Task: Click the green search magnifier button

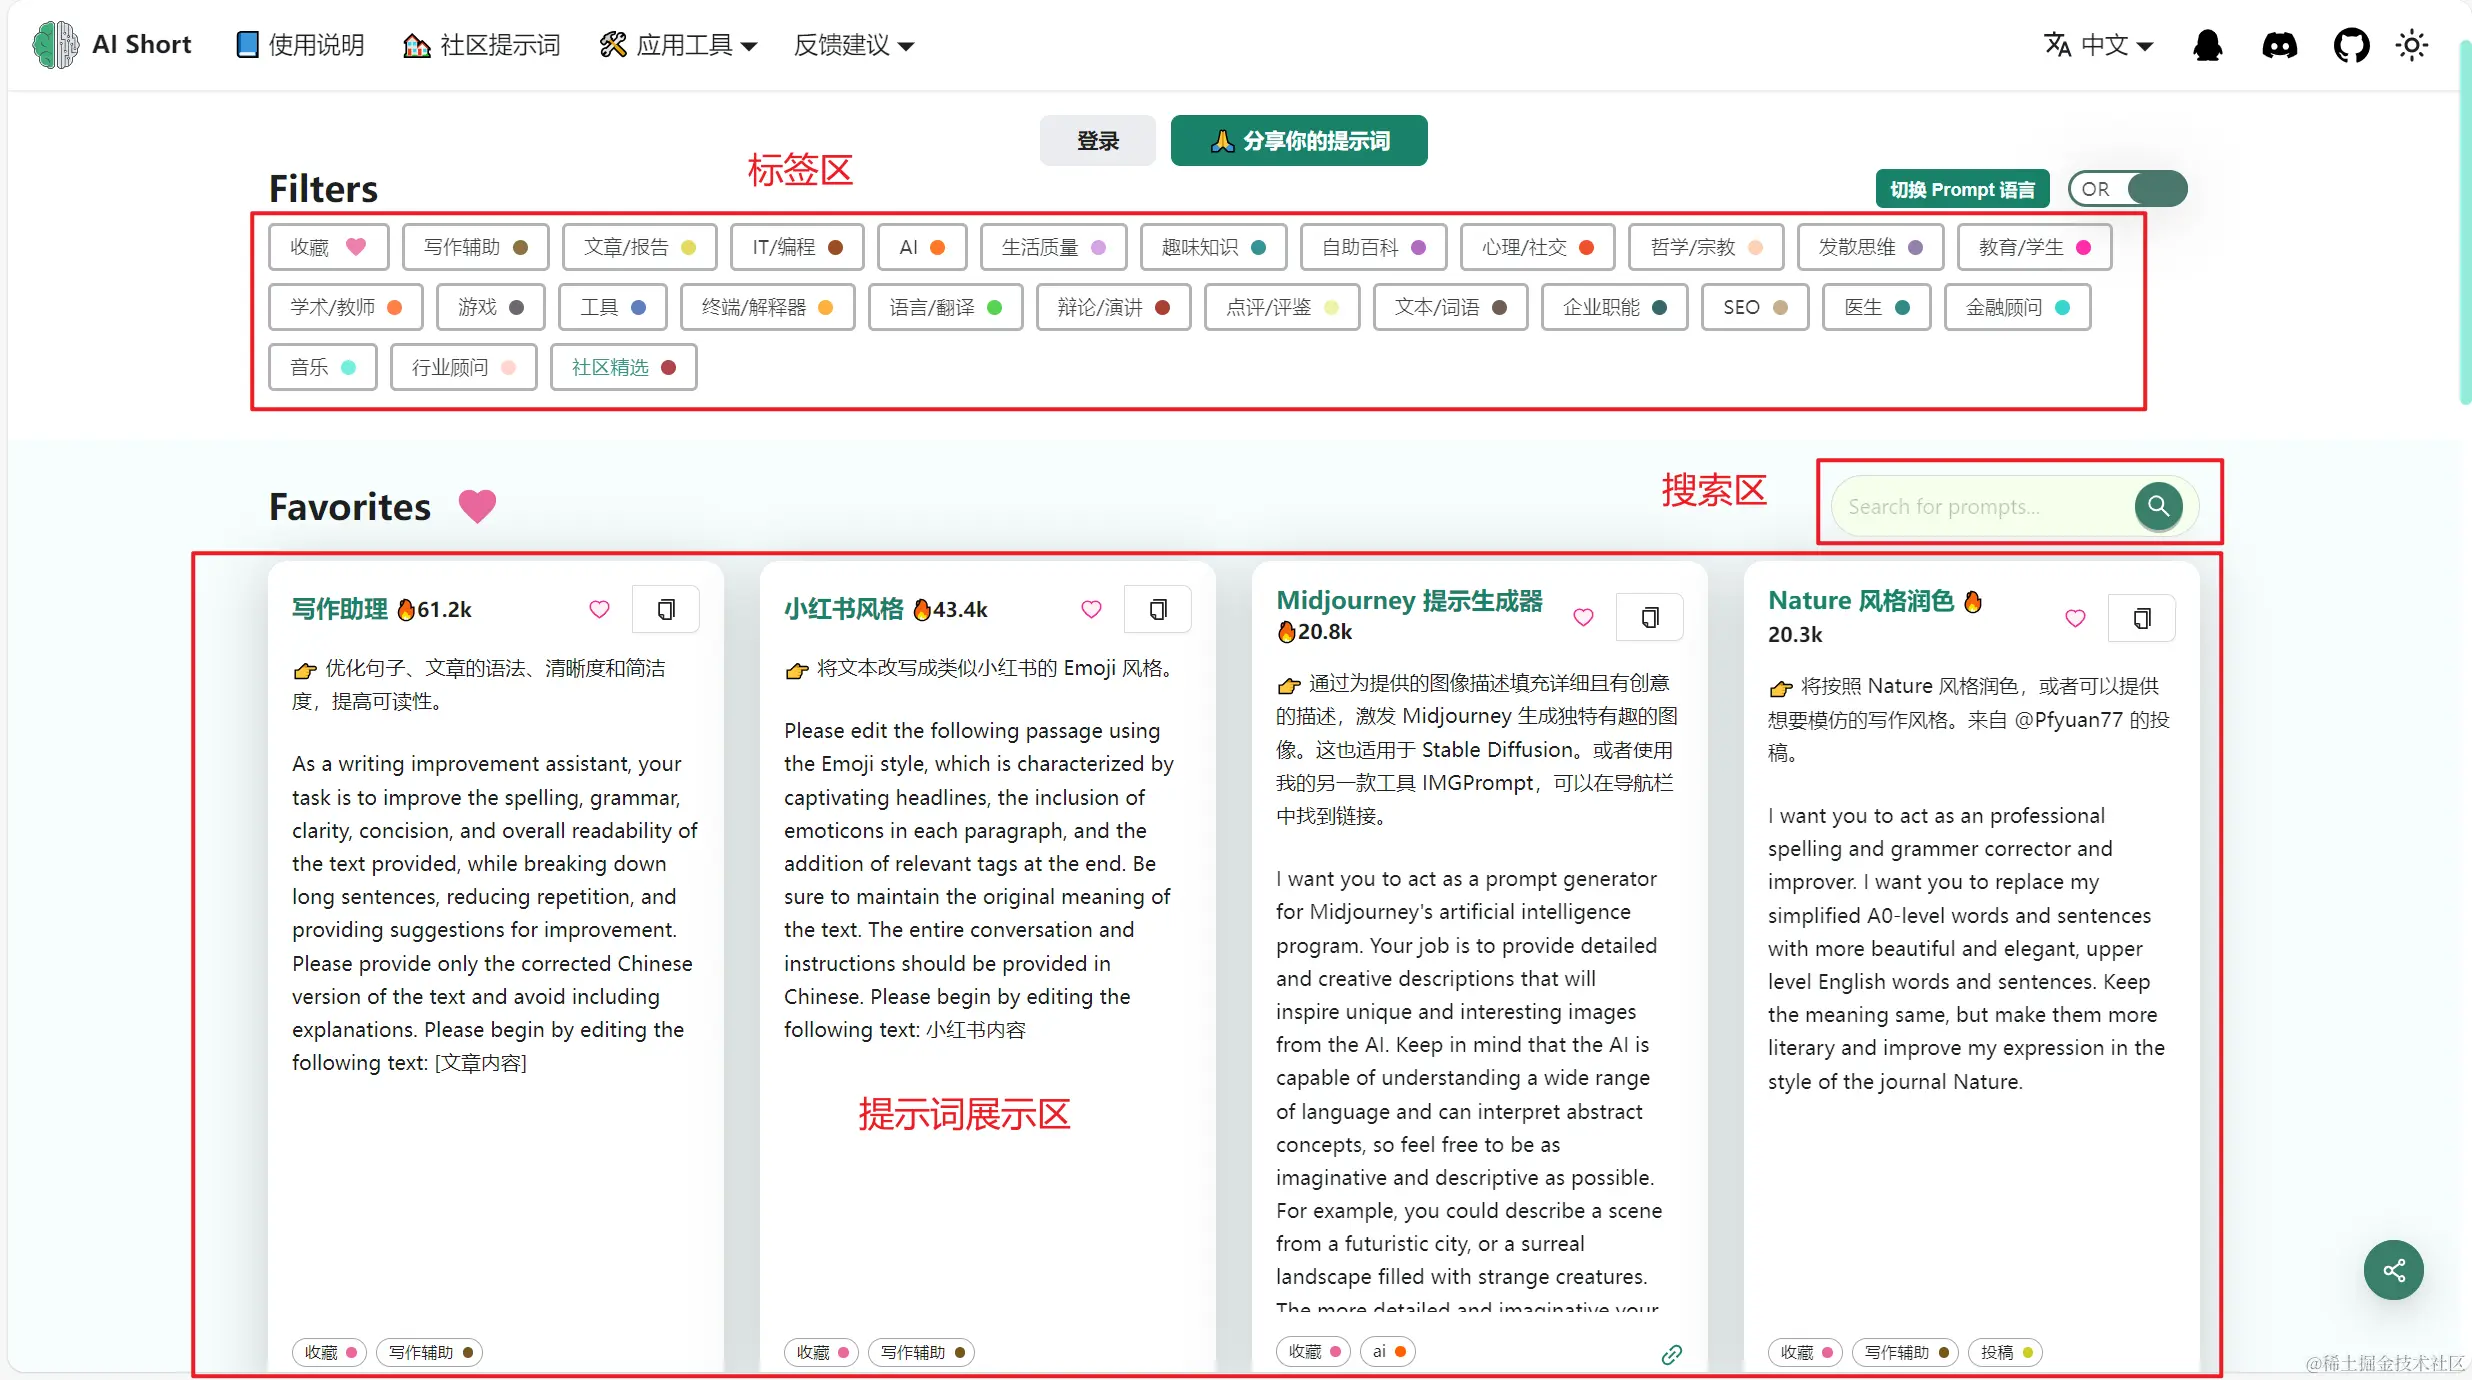Action: pyautogui.click(x=2158, y=506)
